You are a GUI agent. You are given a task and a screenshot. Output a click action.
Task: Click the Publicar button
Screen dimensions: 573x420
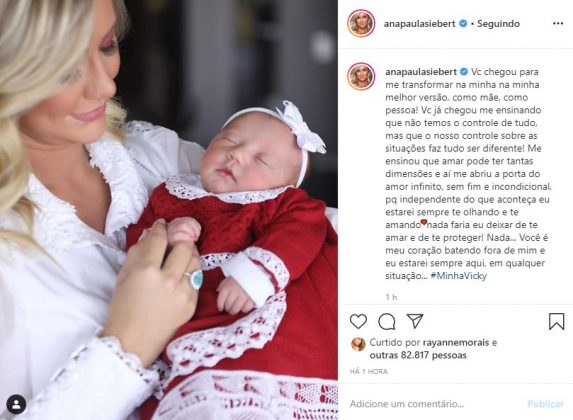545,404
